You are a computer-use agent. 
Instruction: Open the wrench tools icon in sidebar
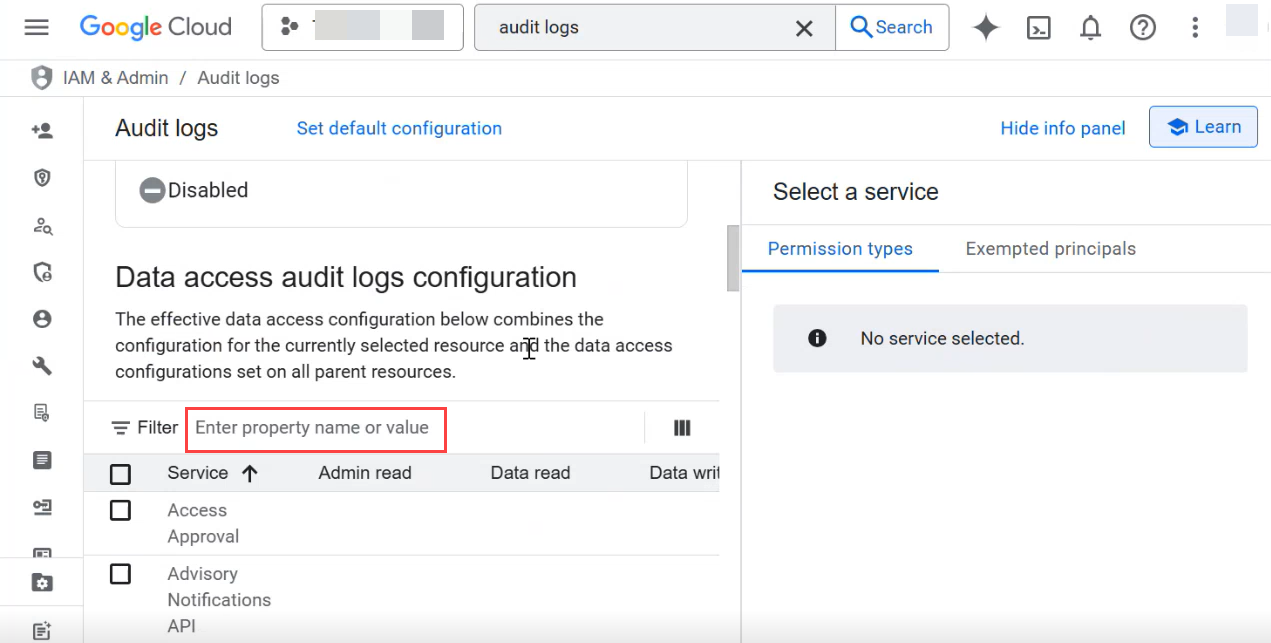click(x=42, y=366)
